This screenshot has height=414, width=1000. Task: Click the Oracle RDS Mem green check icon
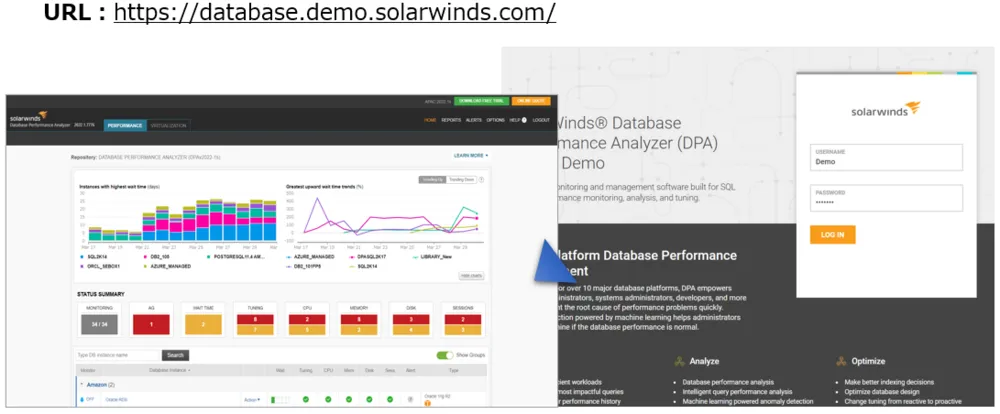(x=349, y=399)
